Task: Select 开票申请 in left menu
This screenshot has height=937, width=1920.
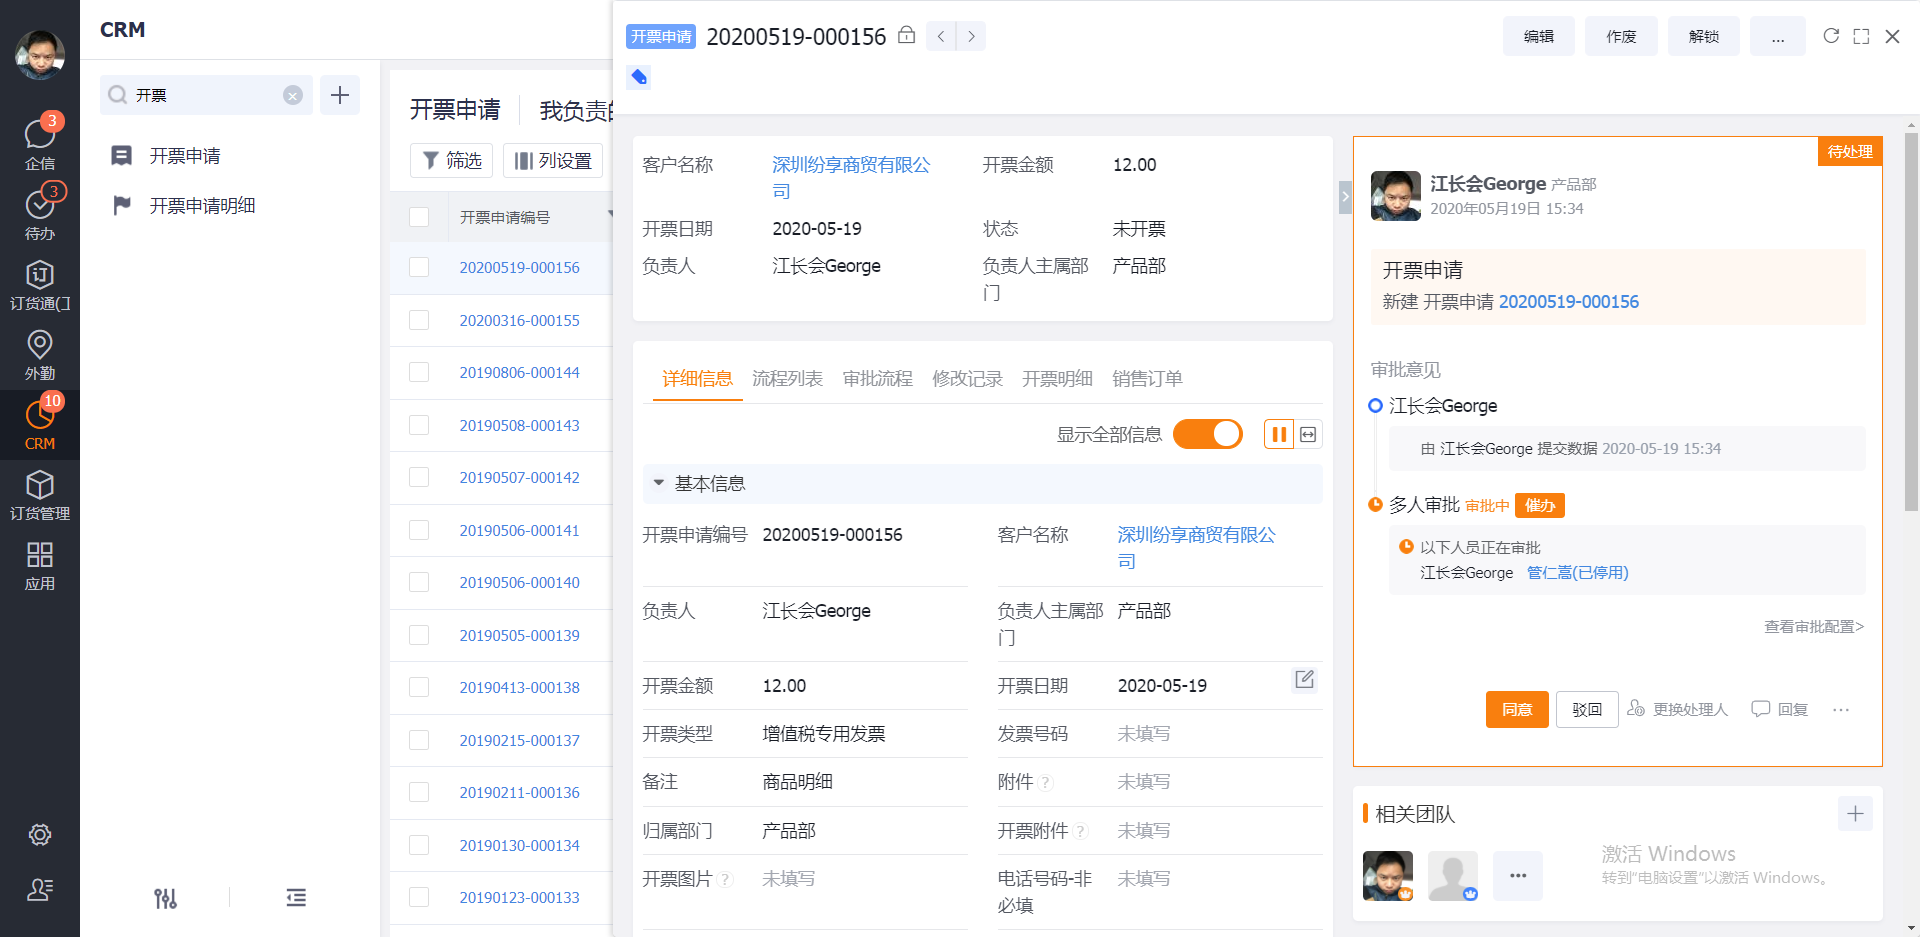Action: click(x=185, y=156)
